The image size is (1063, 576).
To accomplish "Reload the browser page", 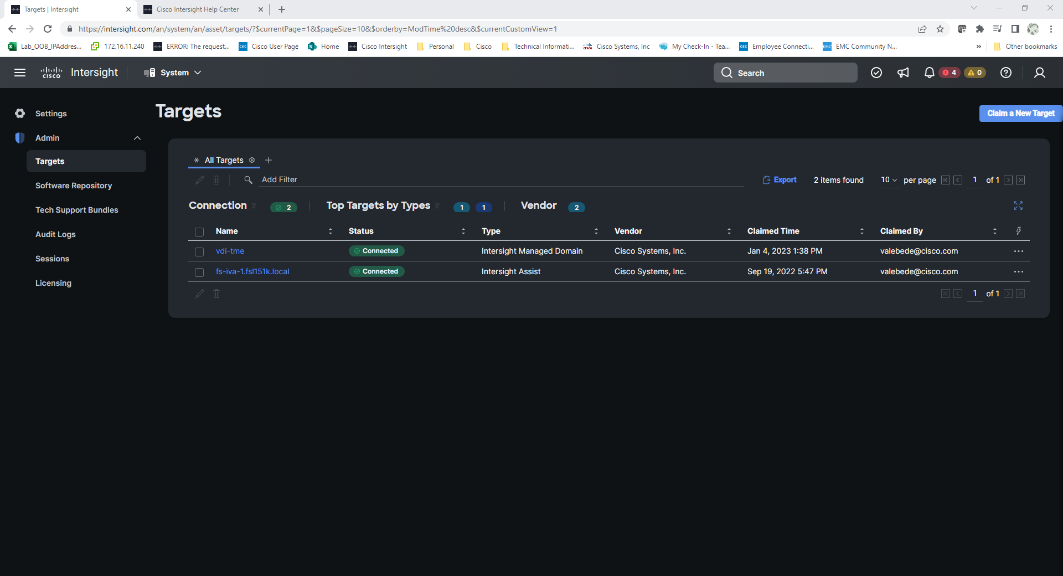I will tap(47, 29).
